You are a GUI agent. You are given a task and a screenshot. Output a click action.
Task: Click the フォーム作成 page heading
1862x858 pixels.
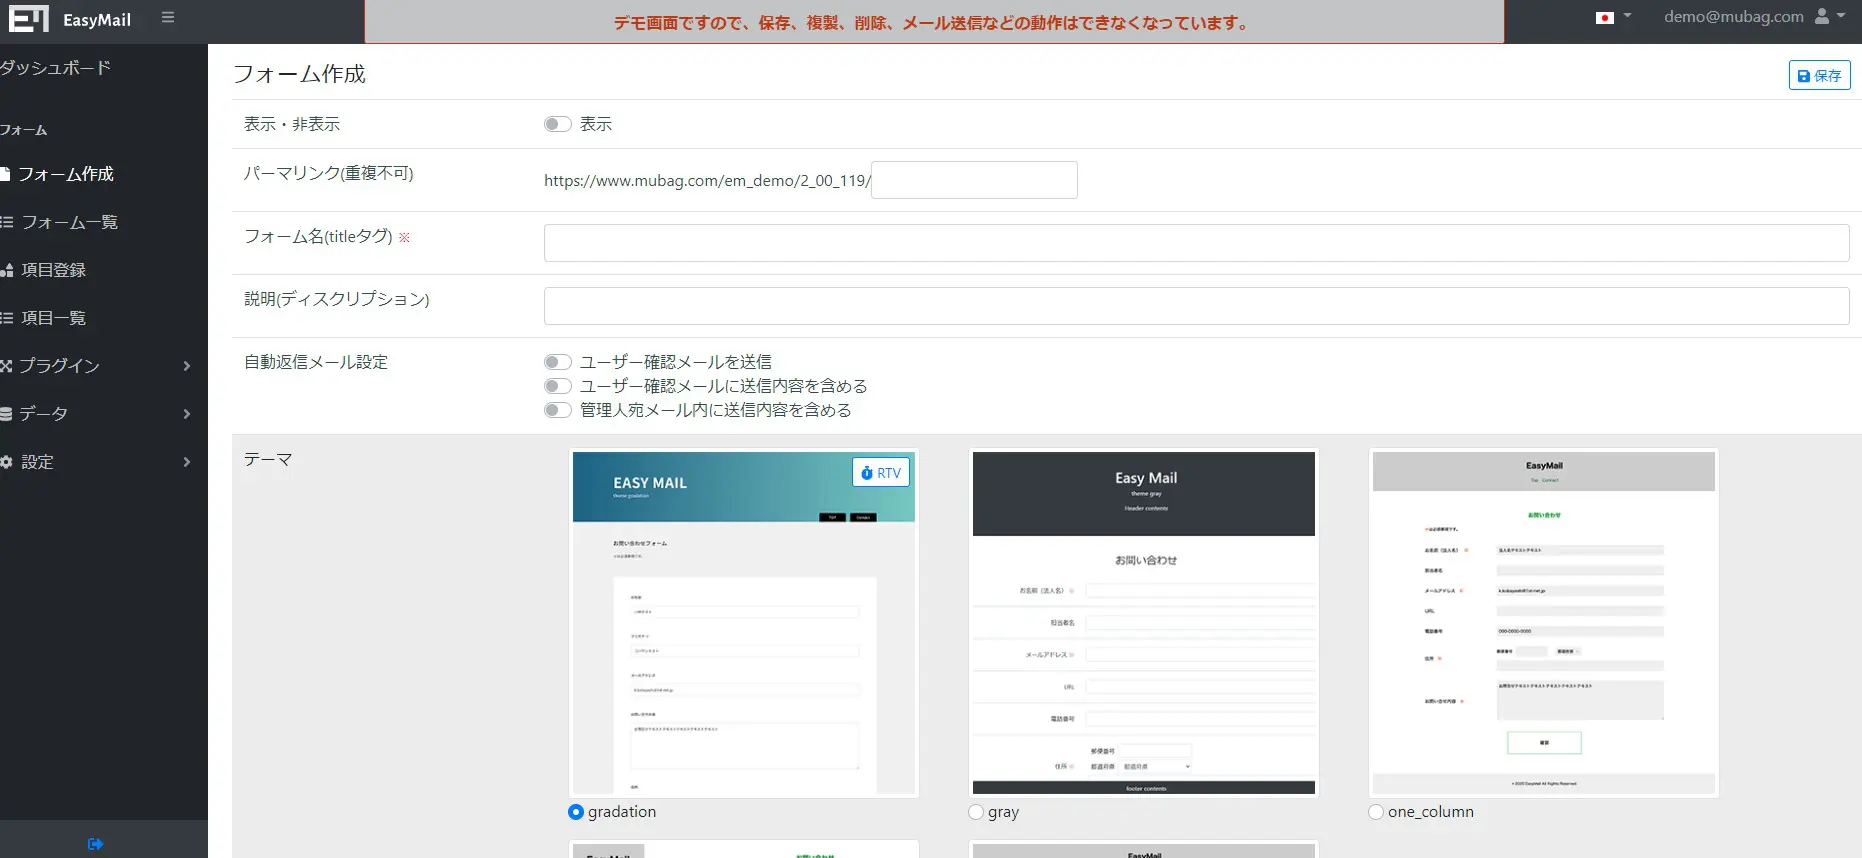[299, 74]
